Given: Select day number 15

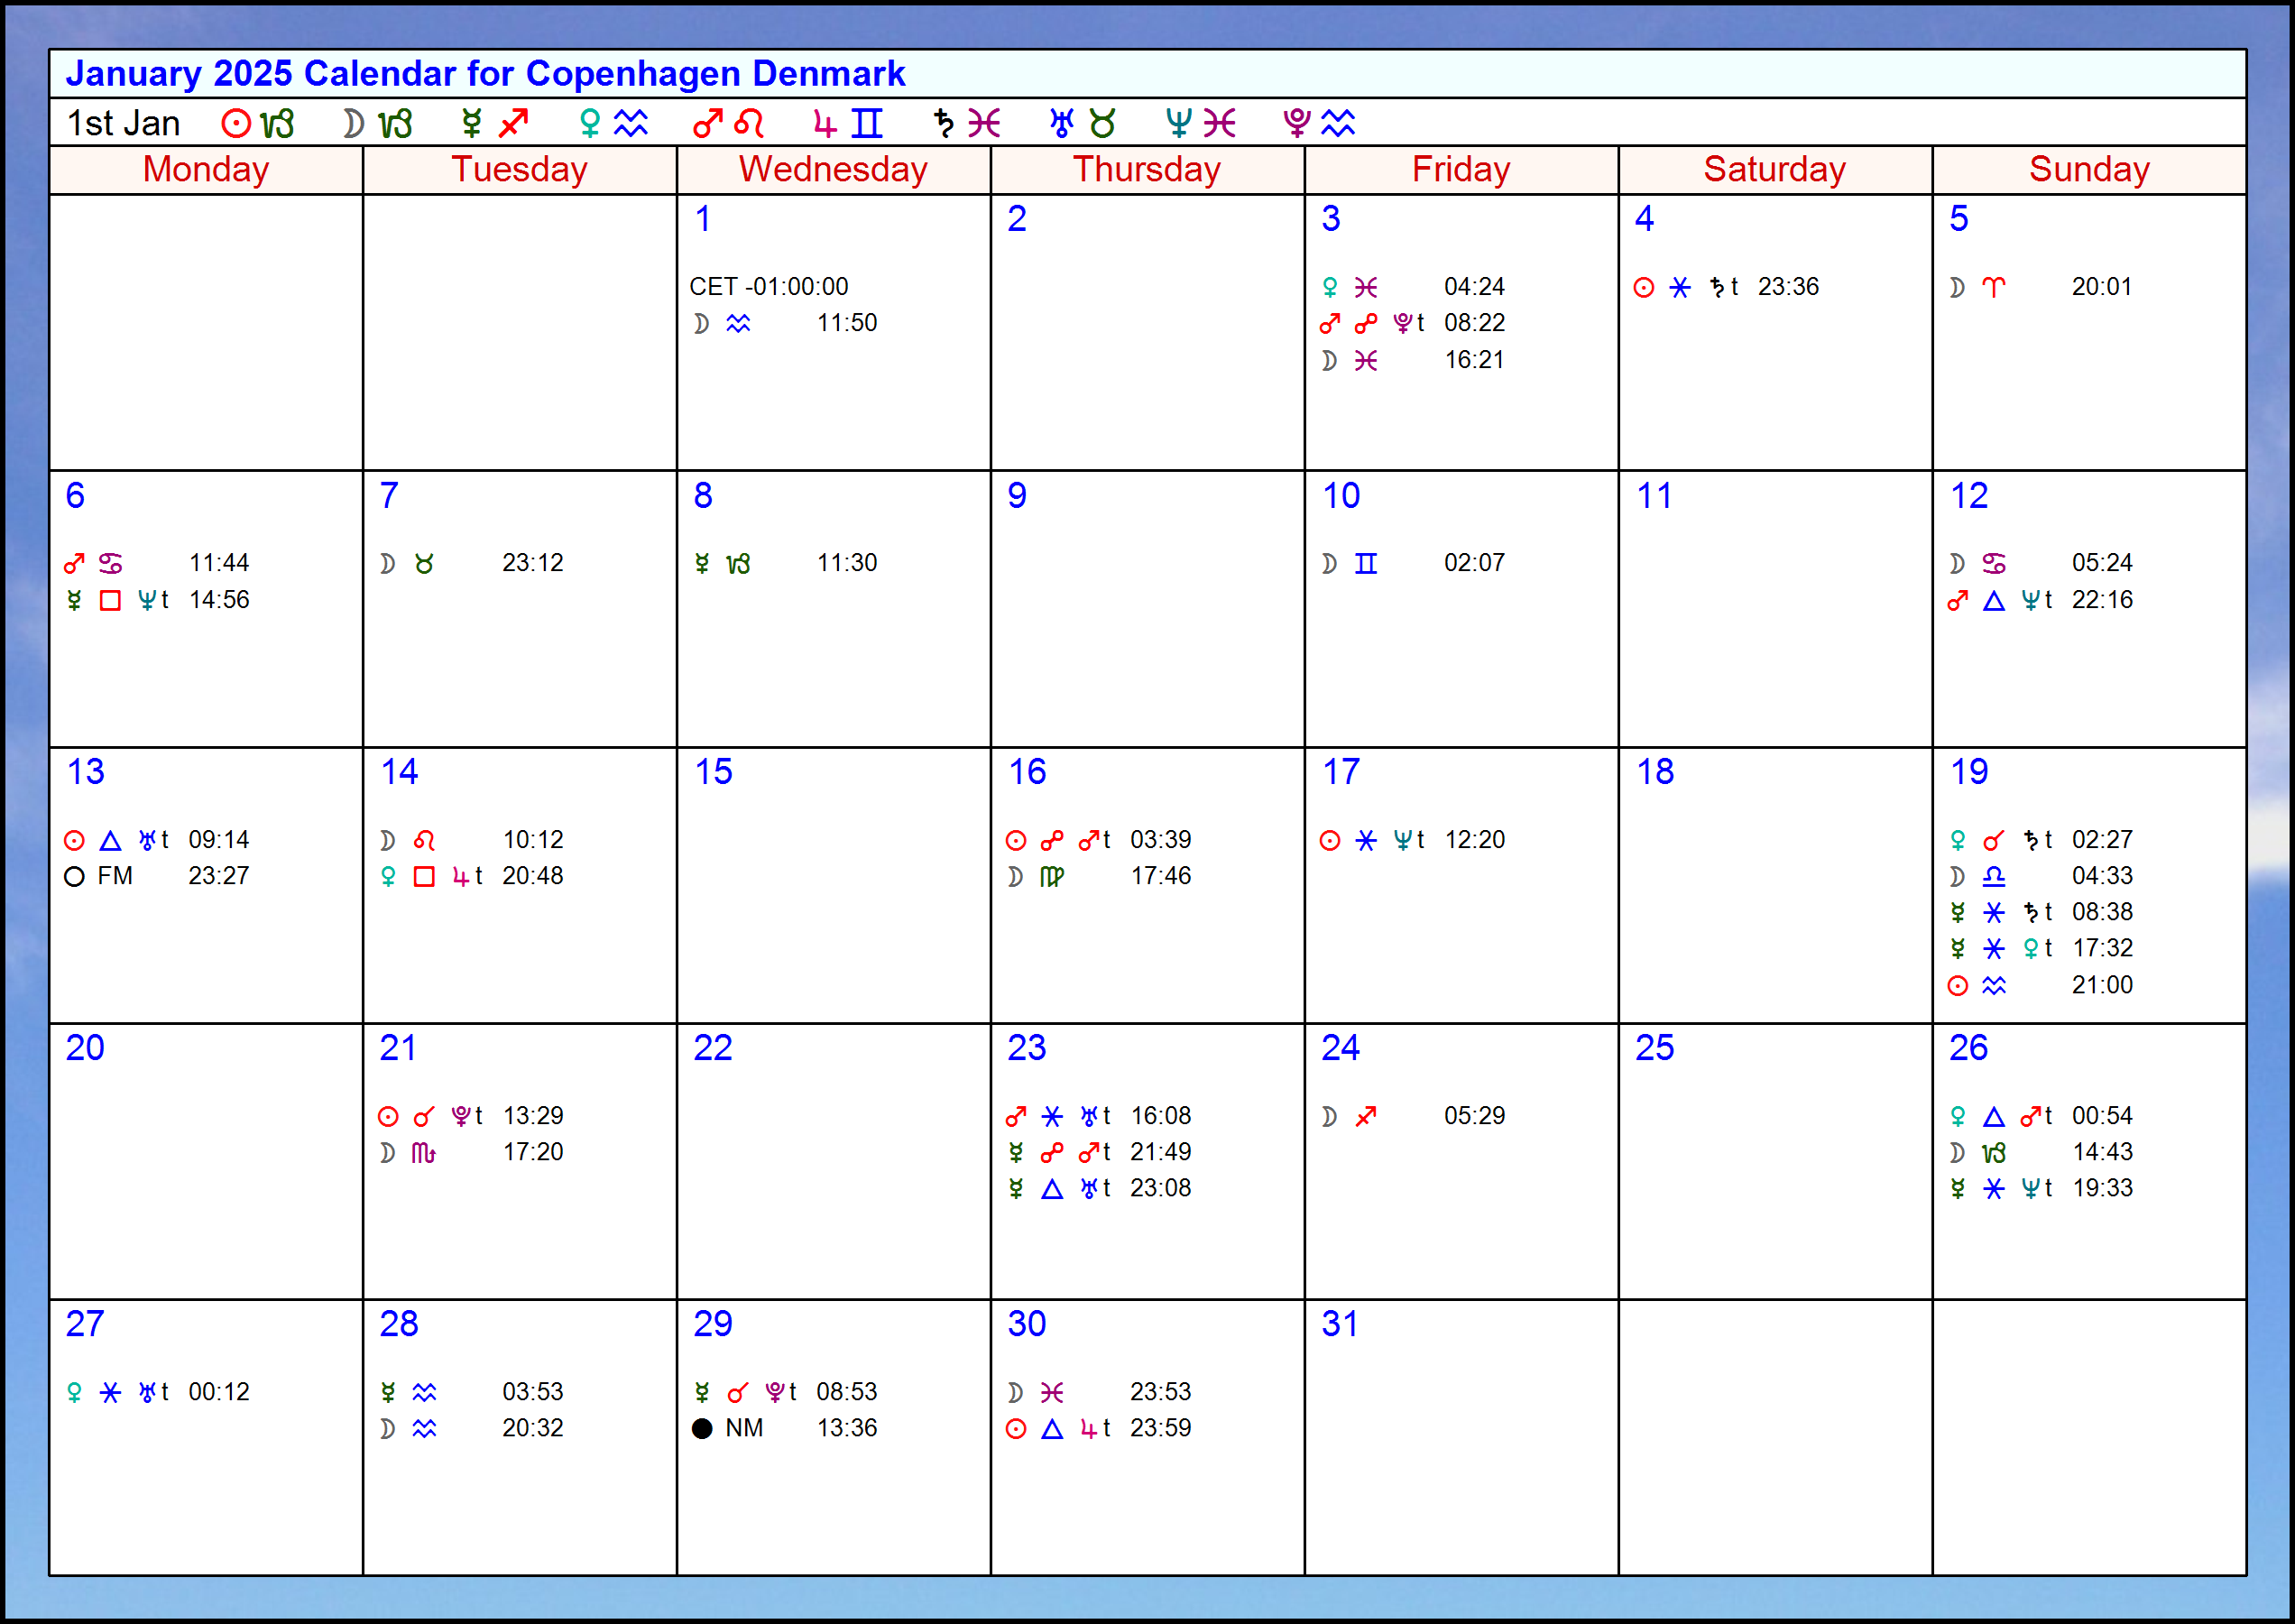Looking at the screenshot, I should coord(713,772).
